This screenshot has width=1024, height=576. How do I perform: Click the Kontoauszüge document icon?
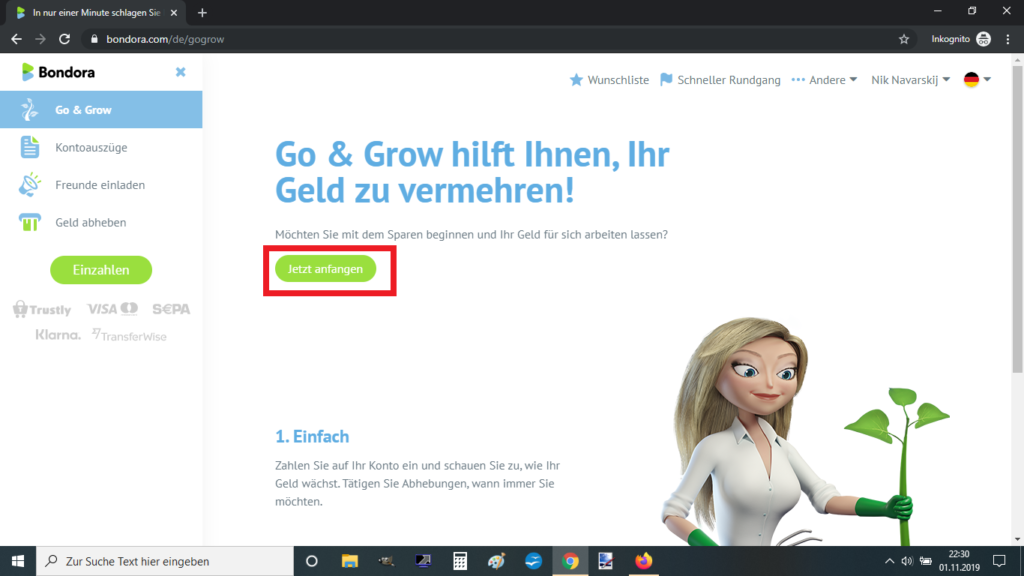coord(29,147)
